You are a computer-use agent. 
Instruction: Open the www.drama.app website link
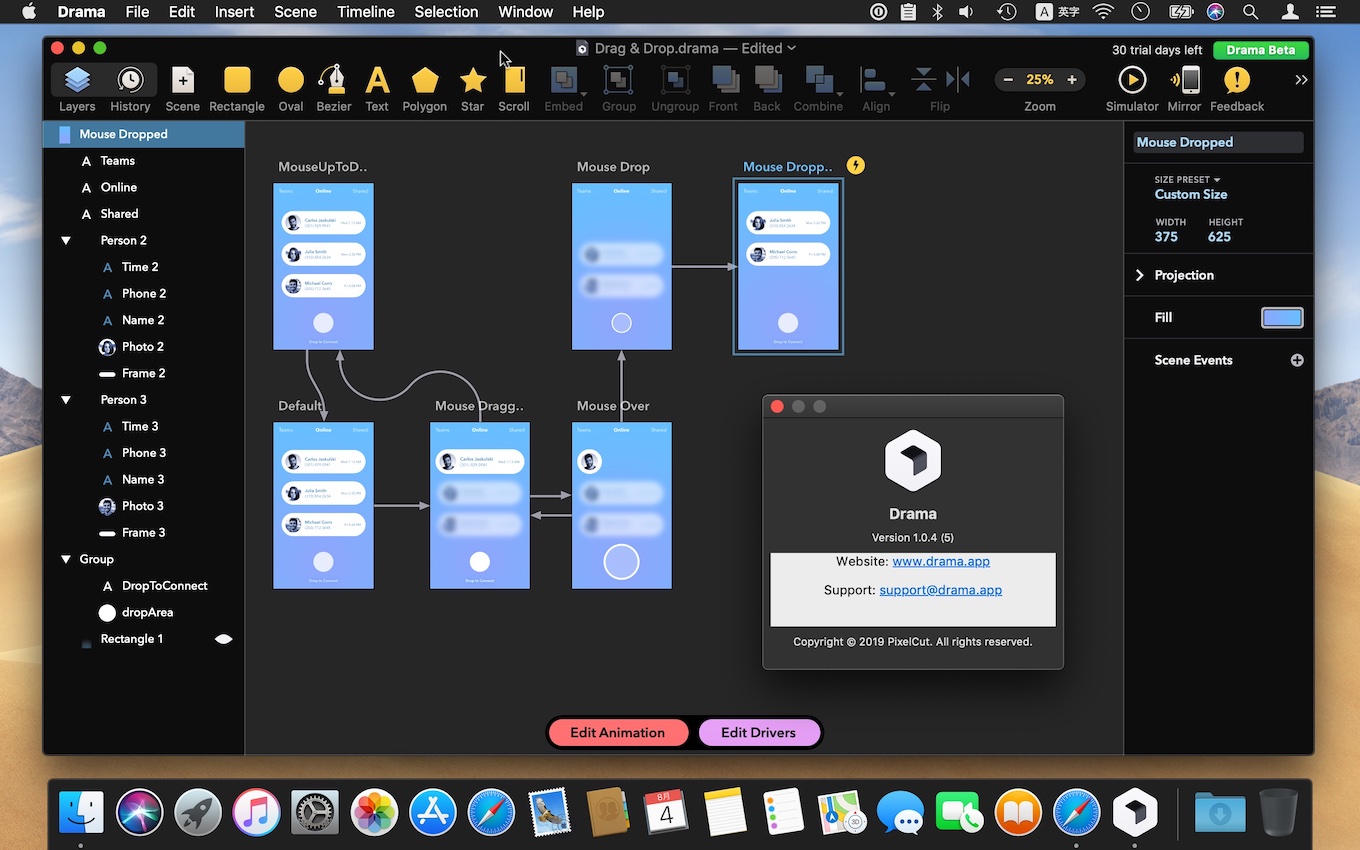tap(940, 561)
